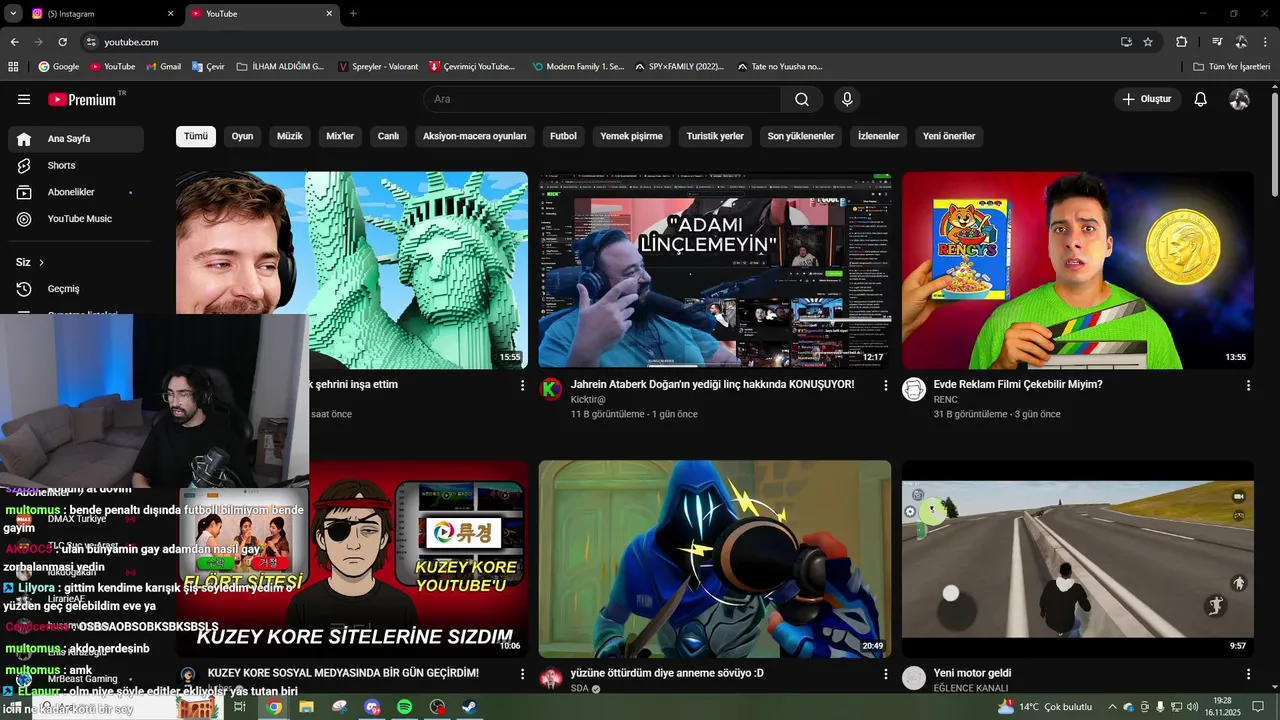
Task: Open Shorts in the sidebar
Action: pyautogui.click(x=76, y=165)
